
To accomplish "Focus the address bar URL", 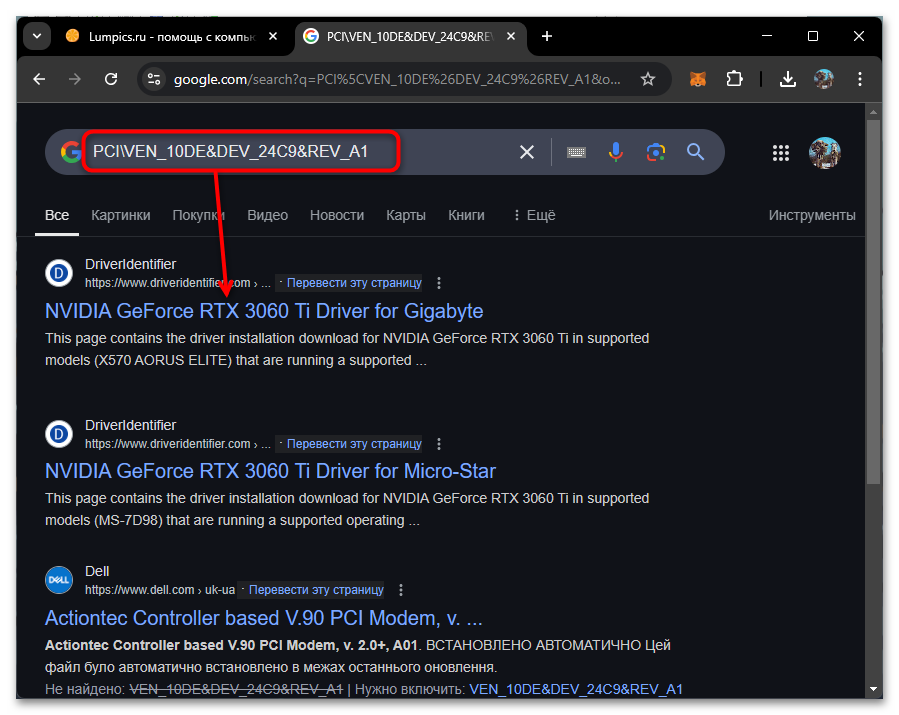I will click(397, 79).
